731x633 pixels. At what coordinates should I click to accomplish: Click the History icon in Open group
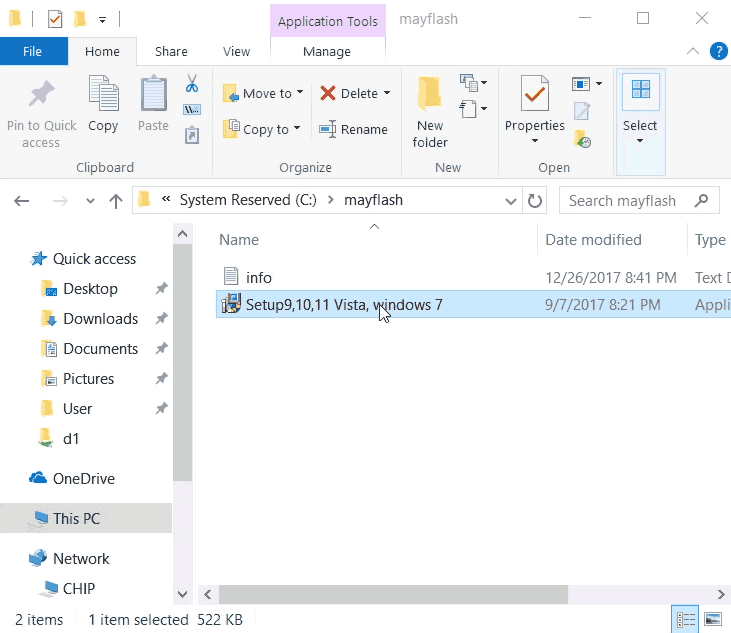tap(582, 139)
